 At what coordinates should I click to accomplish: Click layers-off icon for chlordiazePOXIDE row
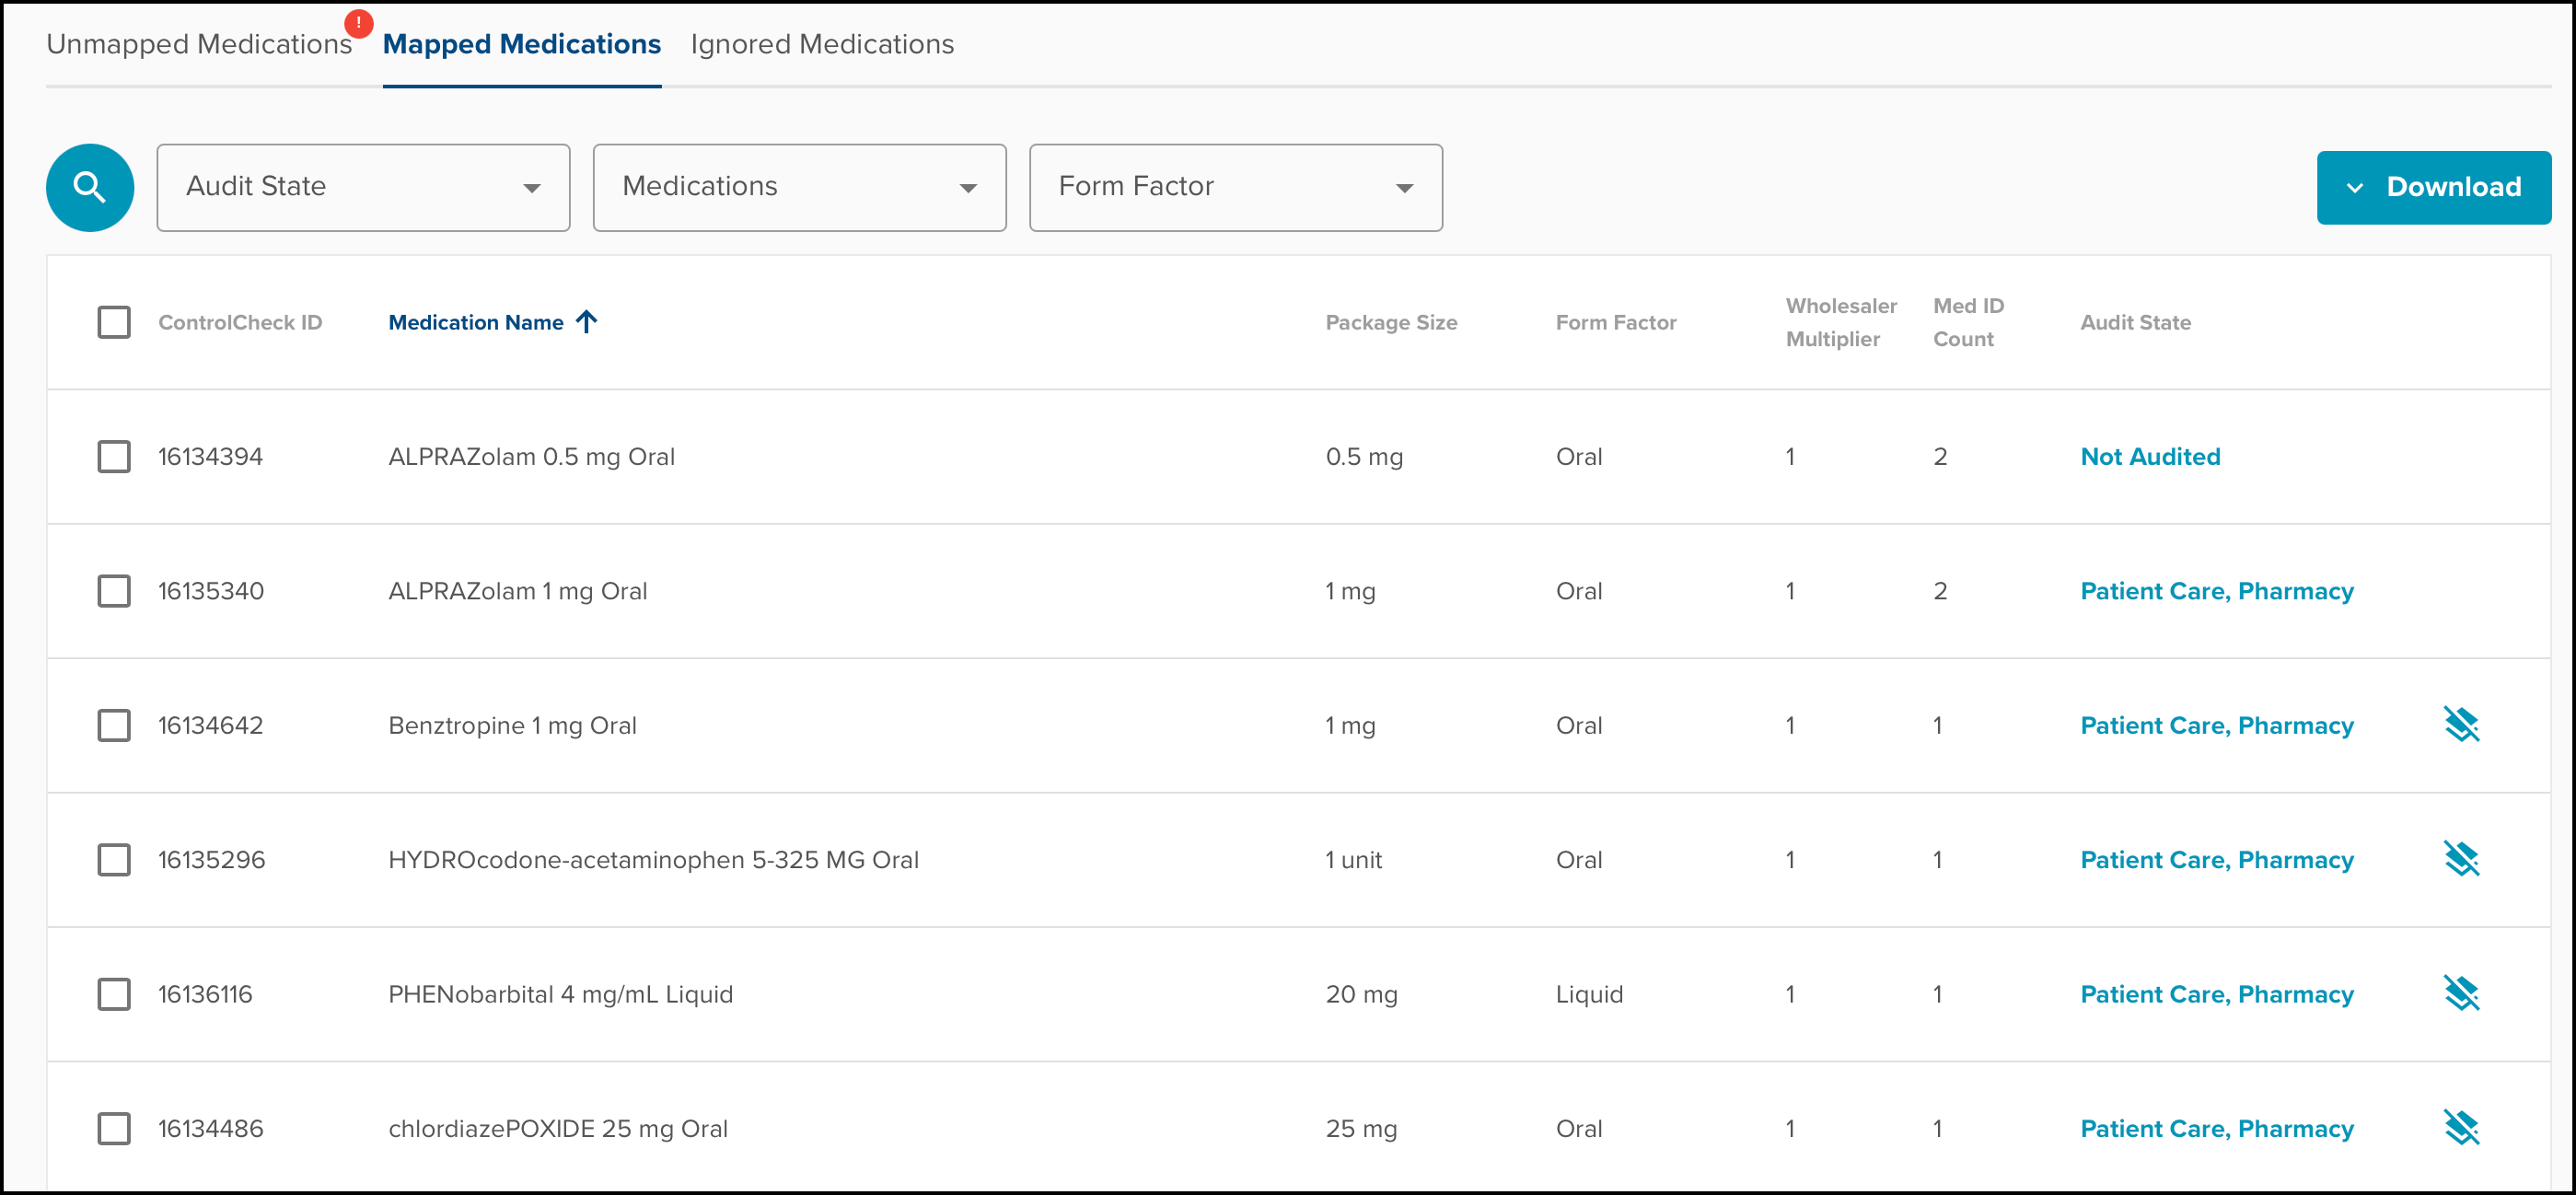[x=2460, y=1128]
